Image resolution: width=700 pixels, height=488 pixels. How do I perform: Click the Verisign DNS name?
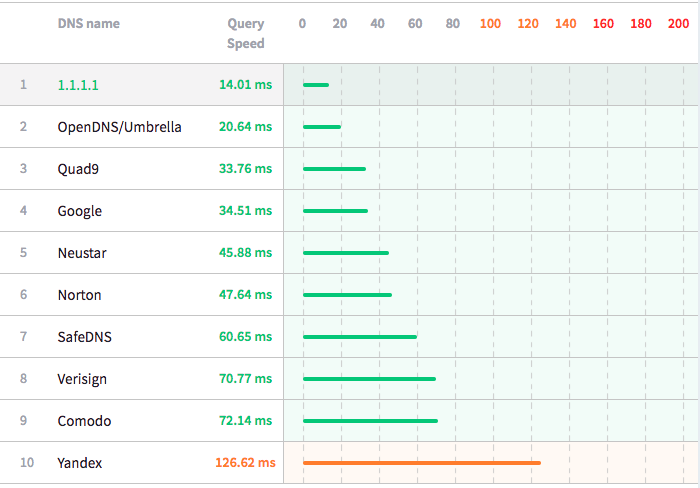pos(82,379)
